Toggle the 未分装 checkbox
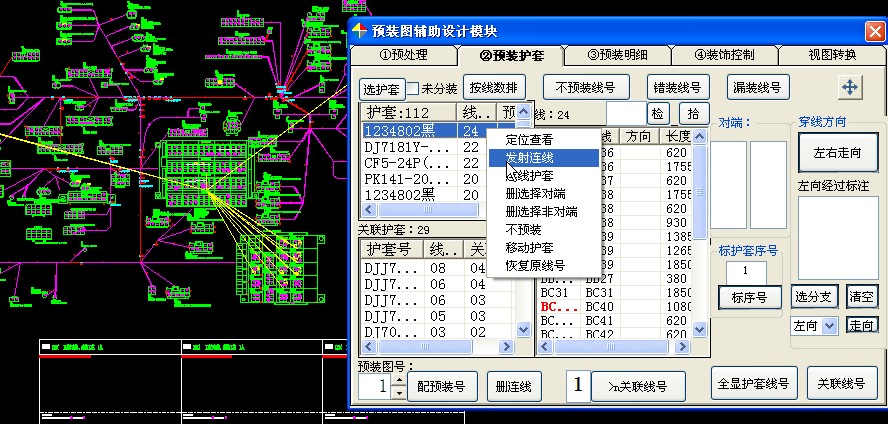 coord(413,89)
